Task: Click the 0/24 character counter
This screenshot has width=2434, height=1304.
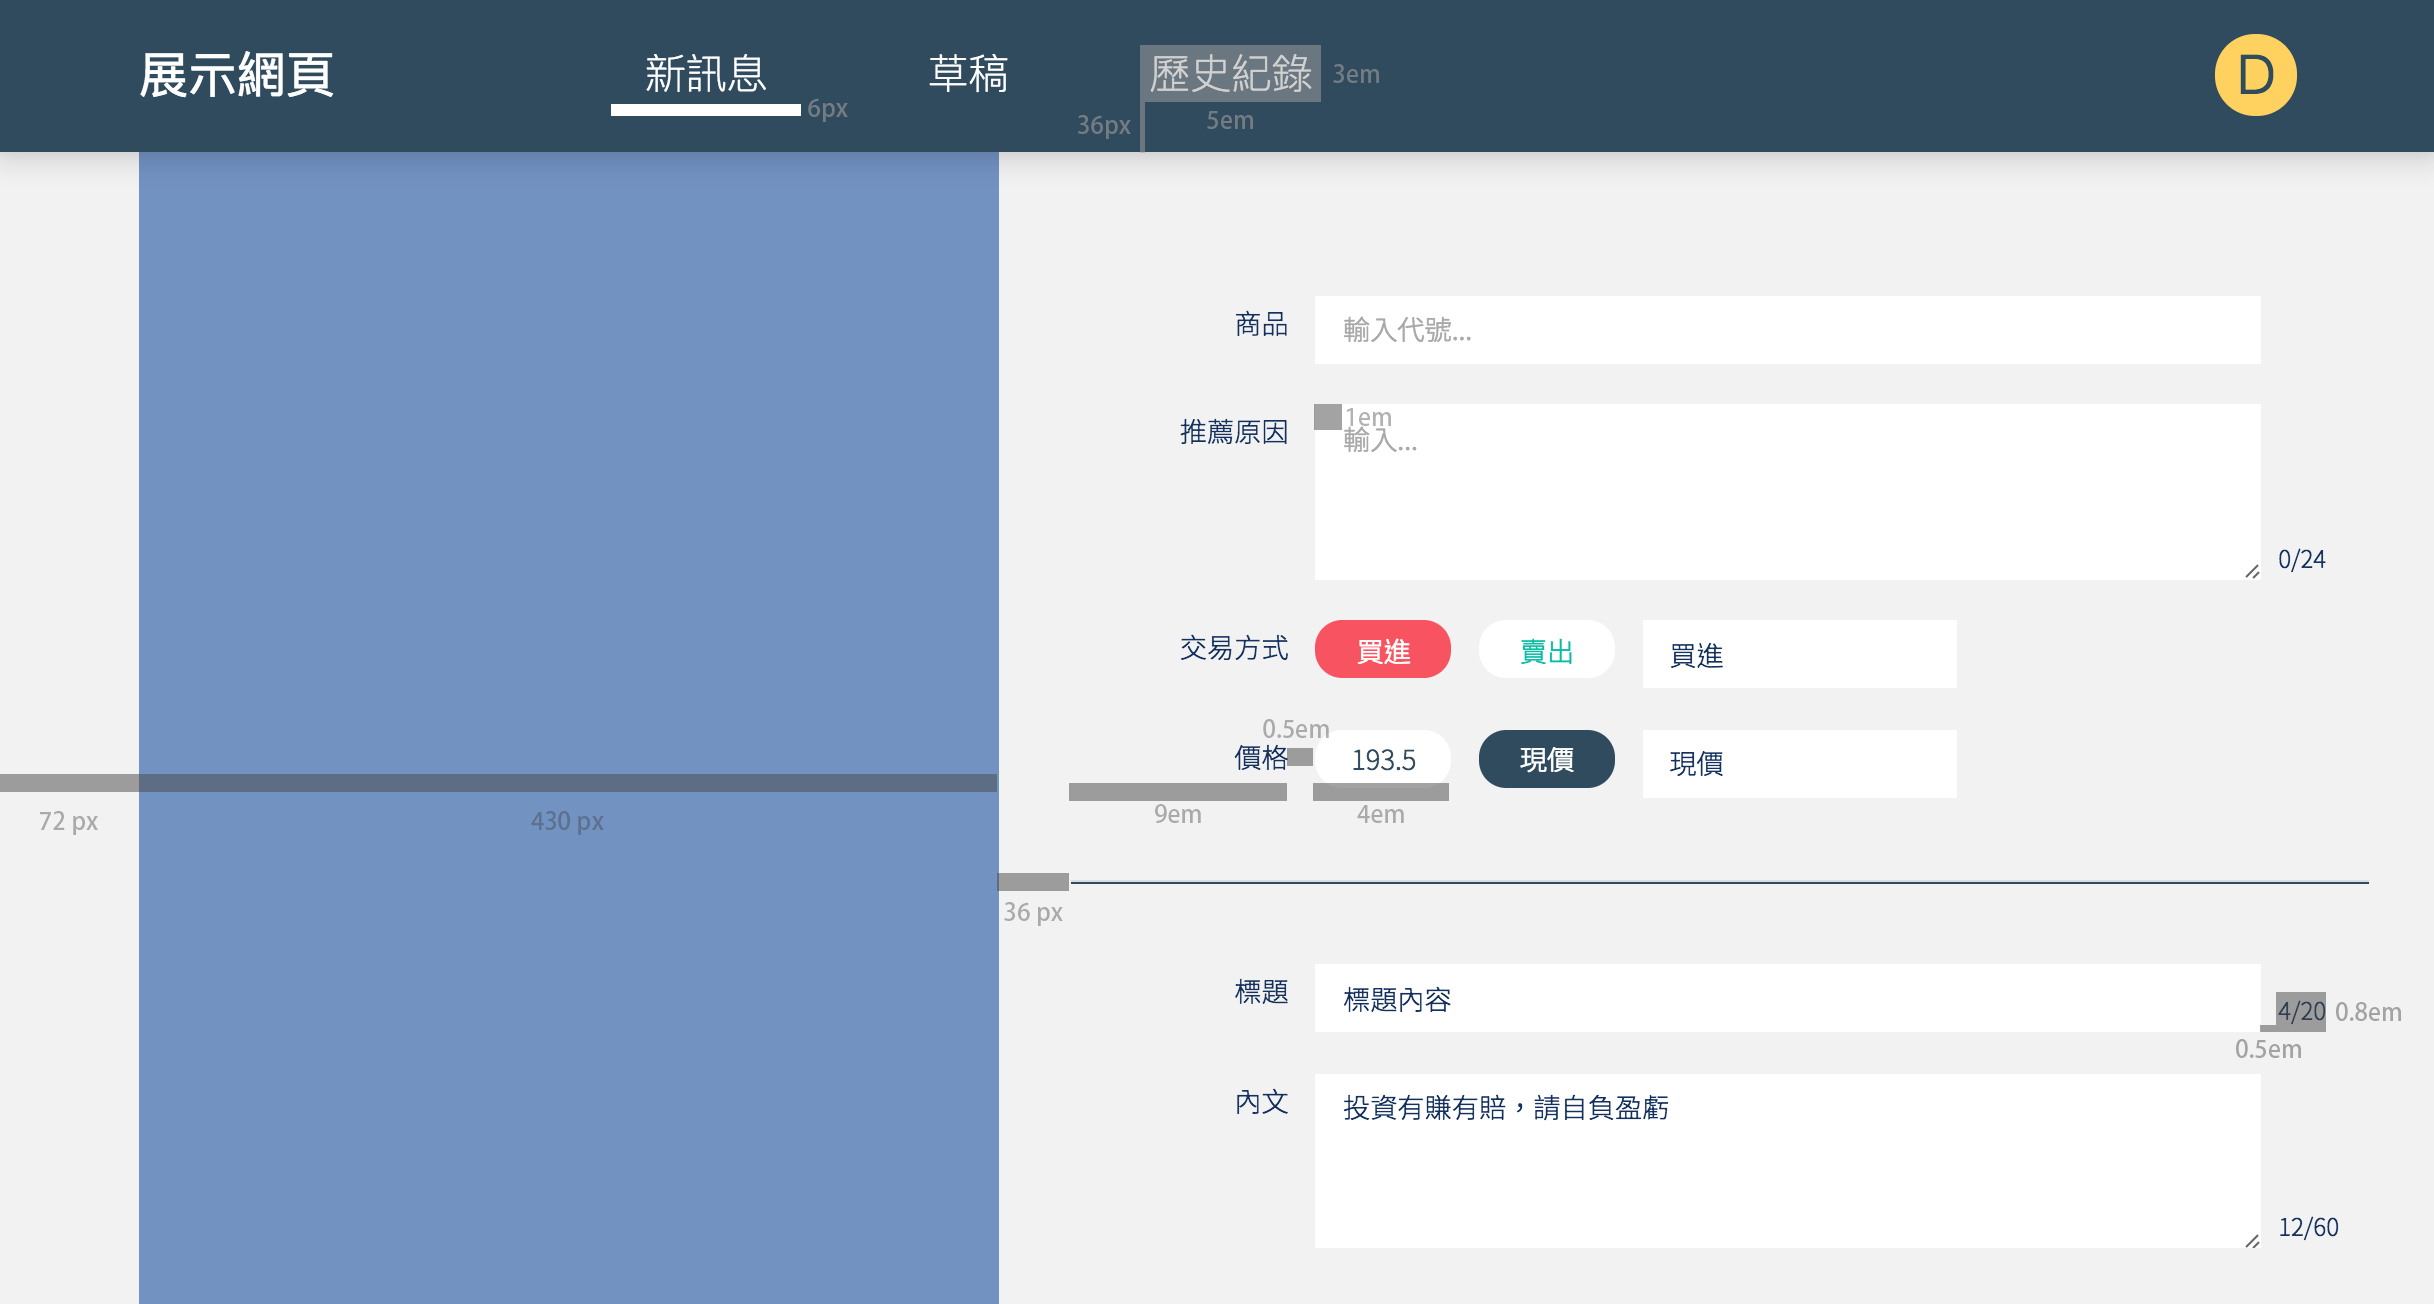Action: pos(2301,560)
